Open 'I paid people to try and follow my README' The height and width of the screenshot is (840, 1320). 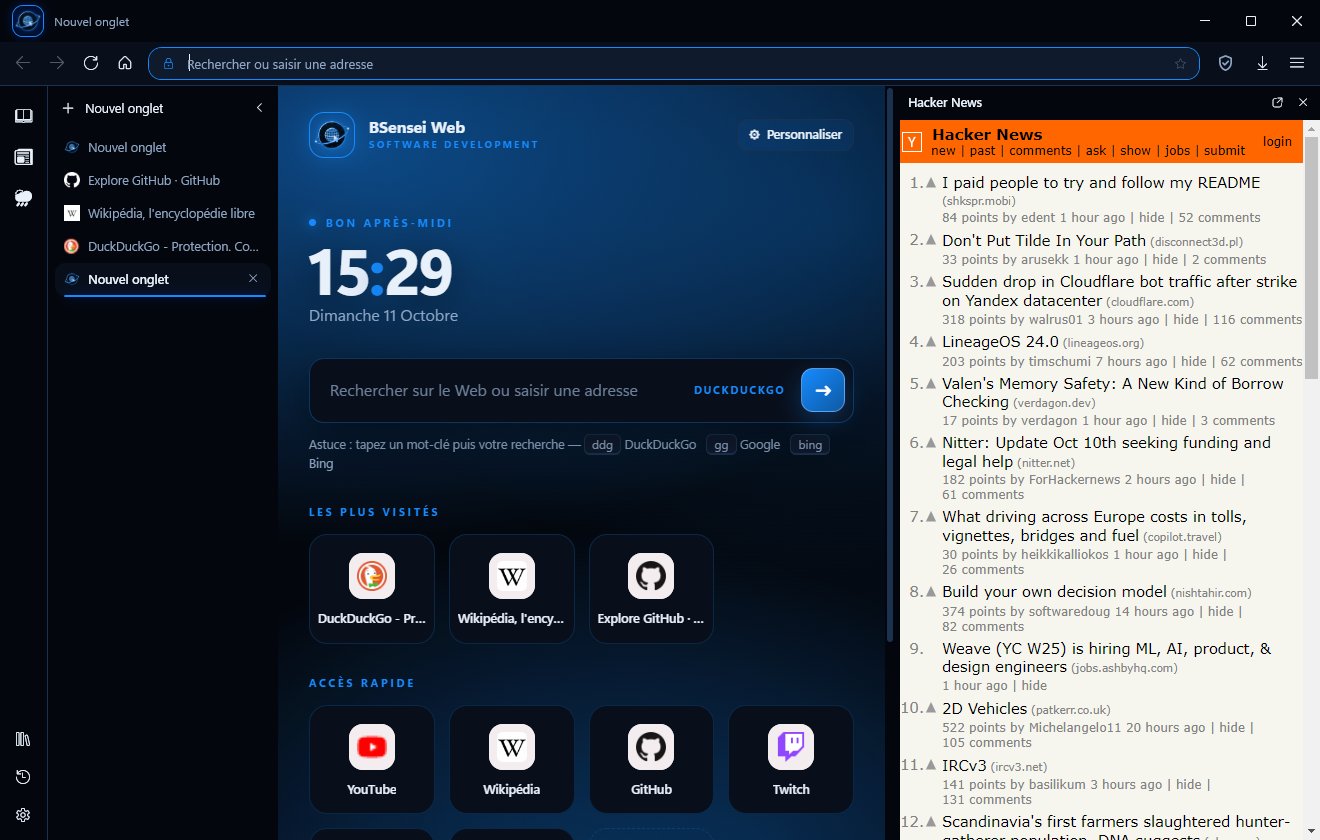(1101, 183)
